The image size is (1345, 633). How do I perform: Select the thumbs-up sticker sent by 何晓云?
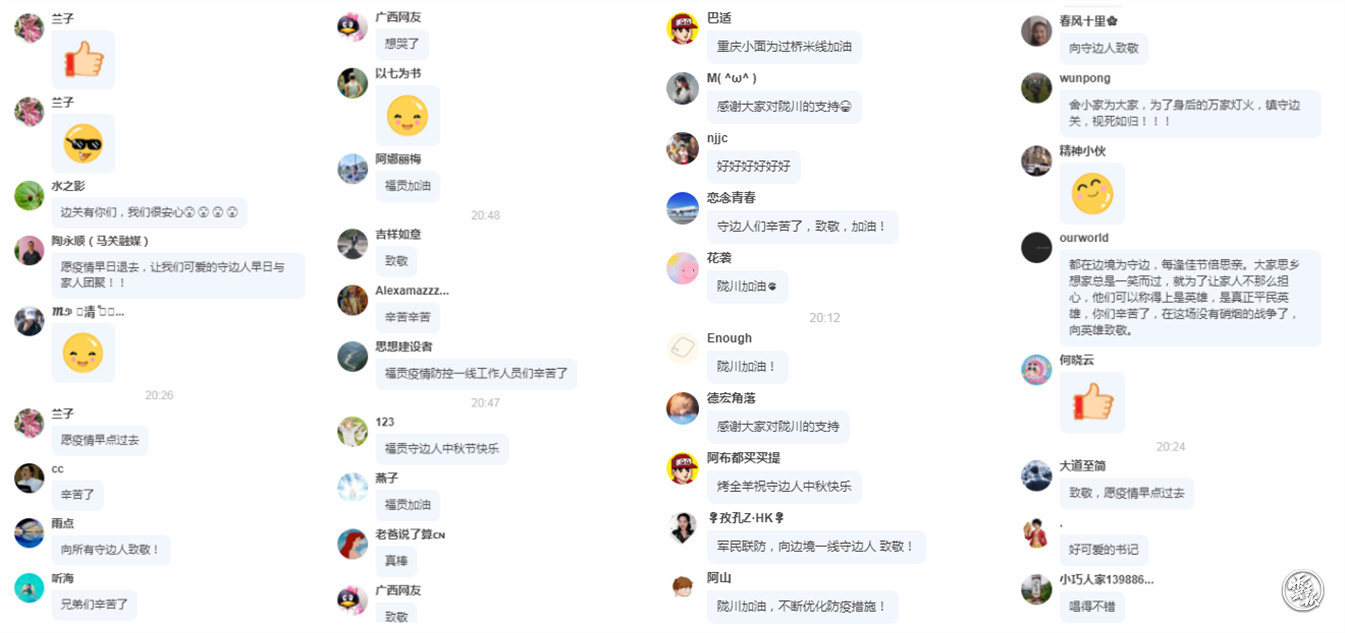[x=1092, y=403]
